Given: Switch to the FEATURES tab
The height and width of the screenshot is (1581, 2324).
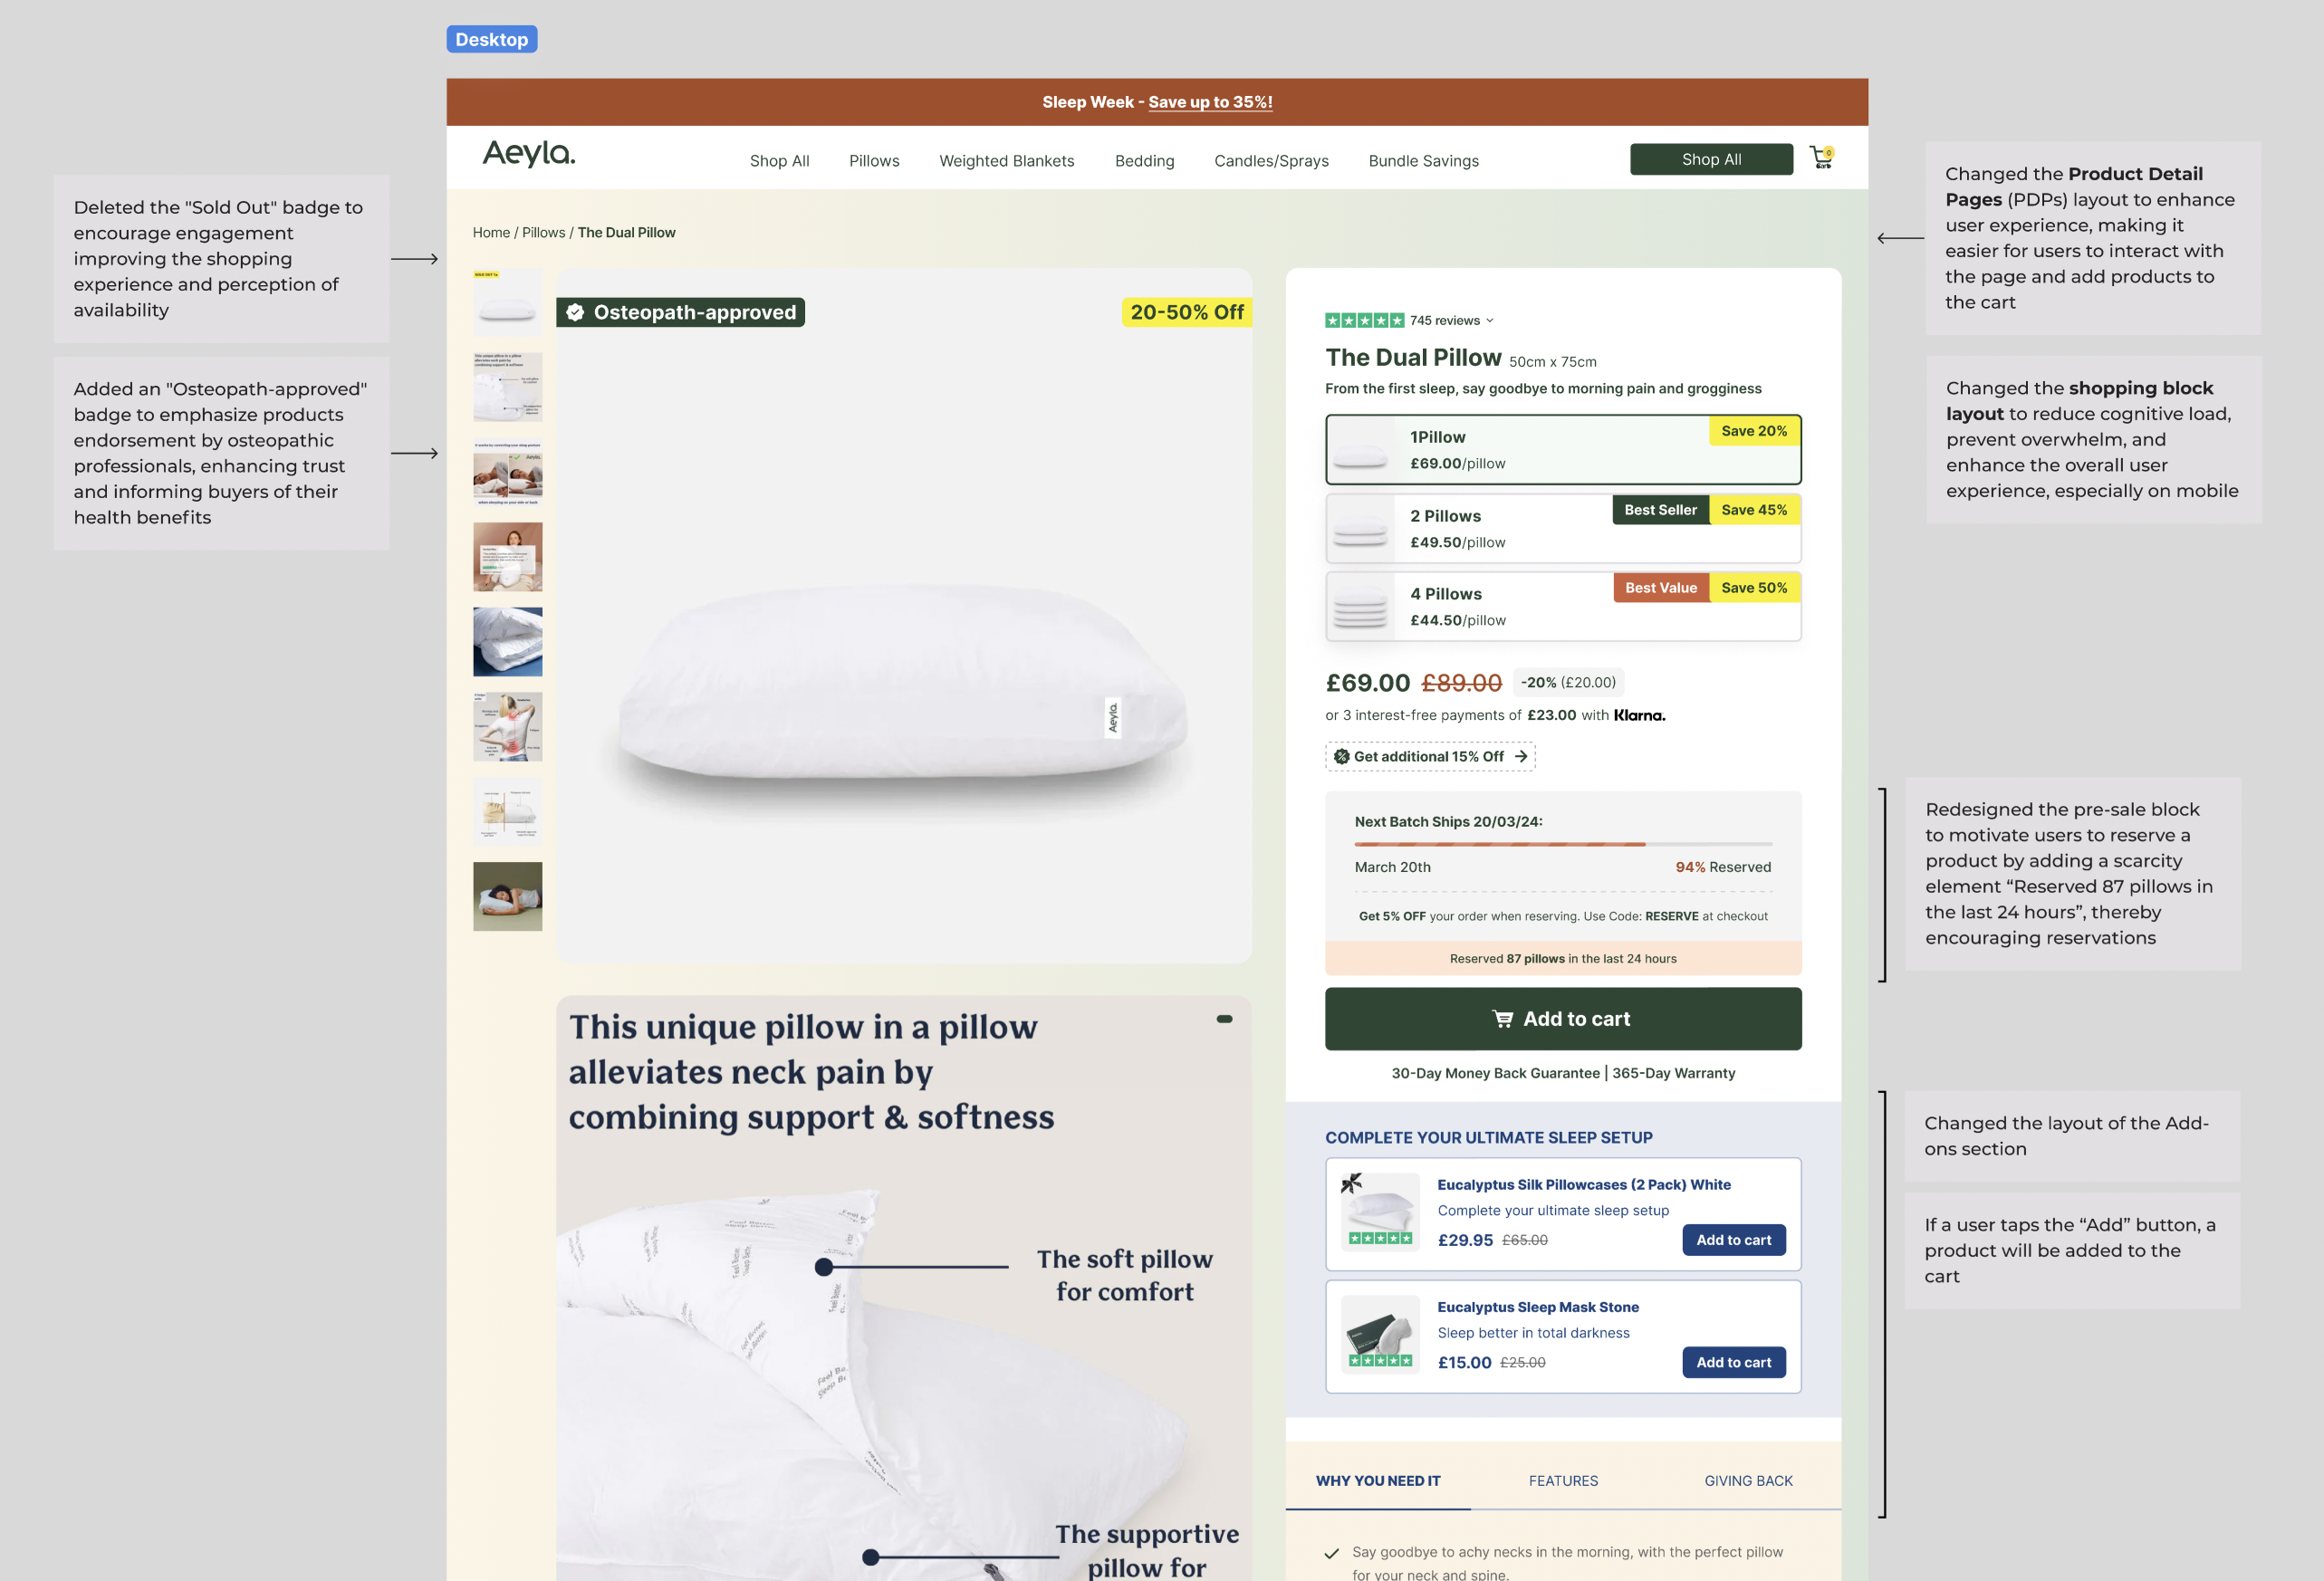Looking at the screenshot, I should coord(1563,1481).
